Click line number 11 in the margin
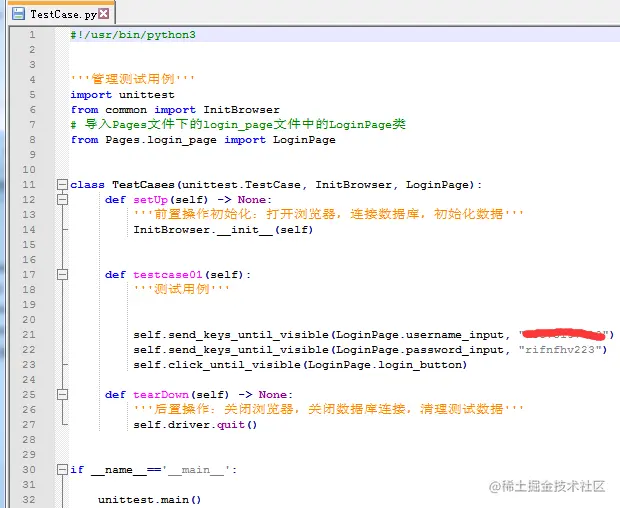Viewport: 620px width, 508px height. pos(29,185)
